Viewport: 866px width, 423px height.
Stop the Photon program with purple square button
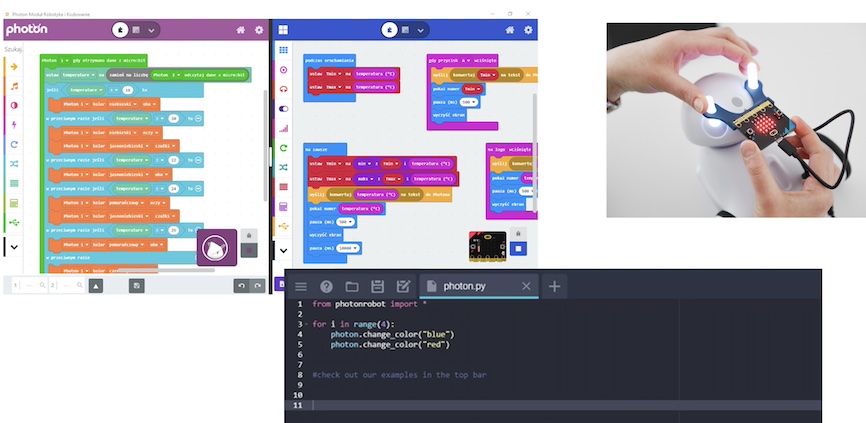[x=249, y=250]
